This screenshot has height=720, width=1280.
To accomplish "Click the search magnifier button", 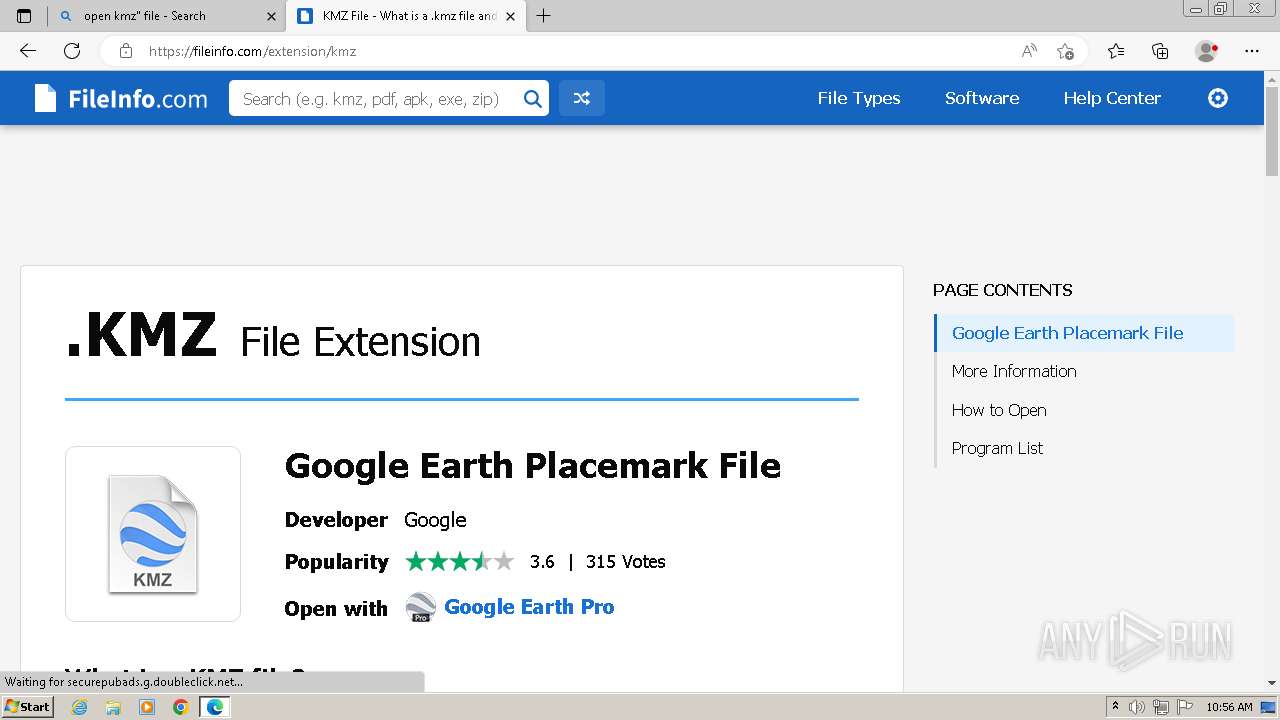I will (533, 98).
